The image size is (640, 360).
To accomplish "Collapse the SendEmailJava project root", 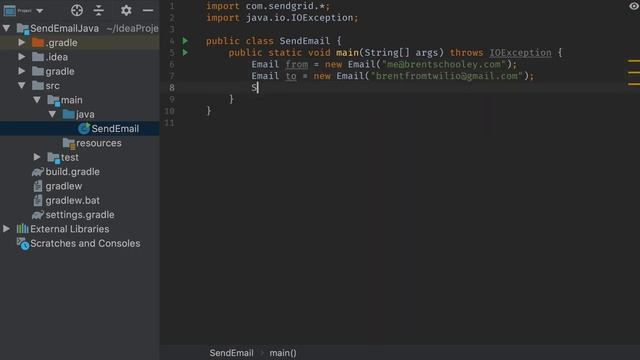I will point(7,28).
